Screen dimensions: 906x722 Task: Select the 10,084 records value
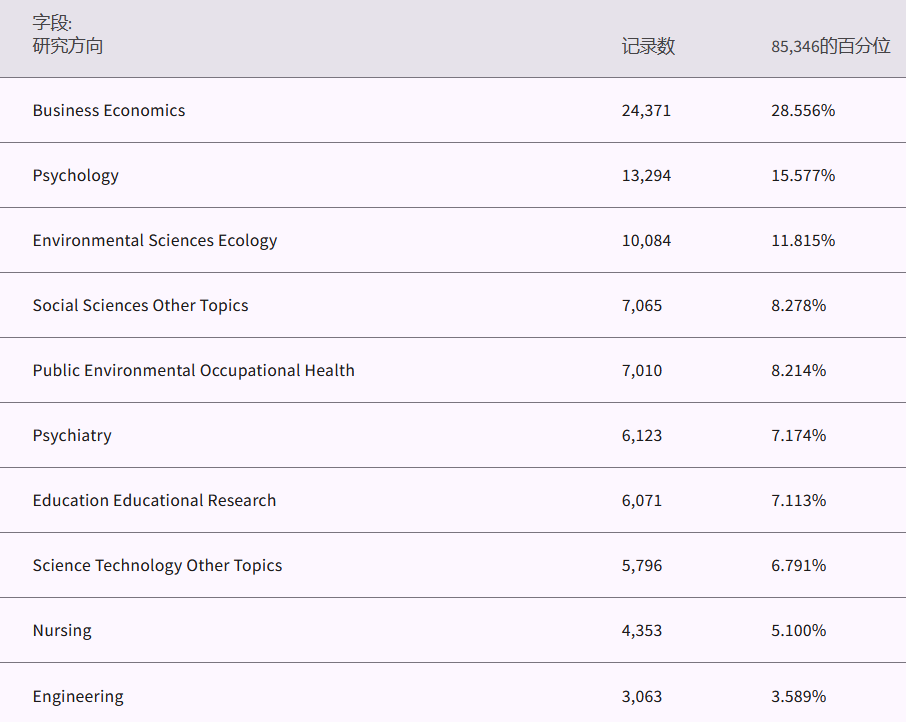click(646, 240)
